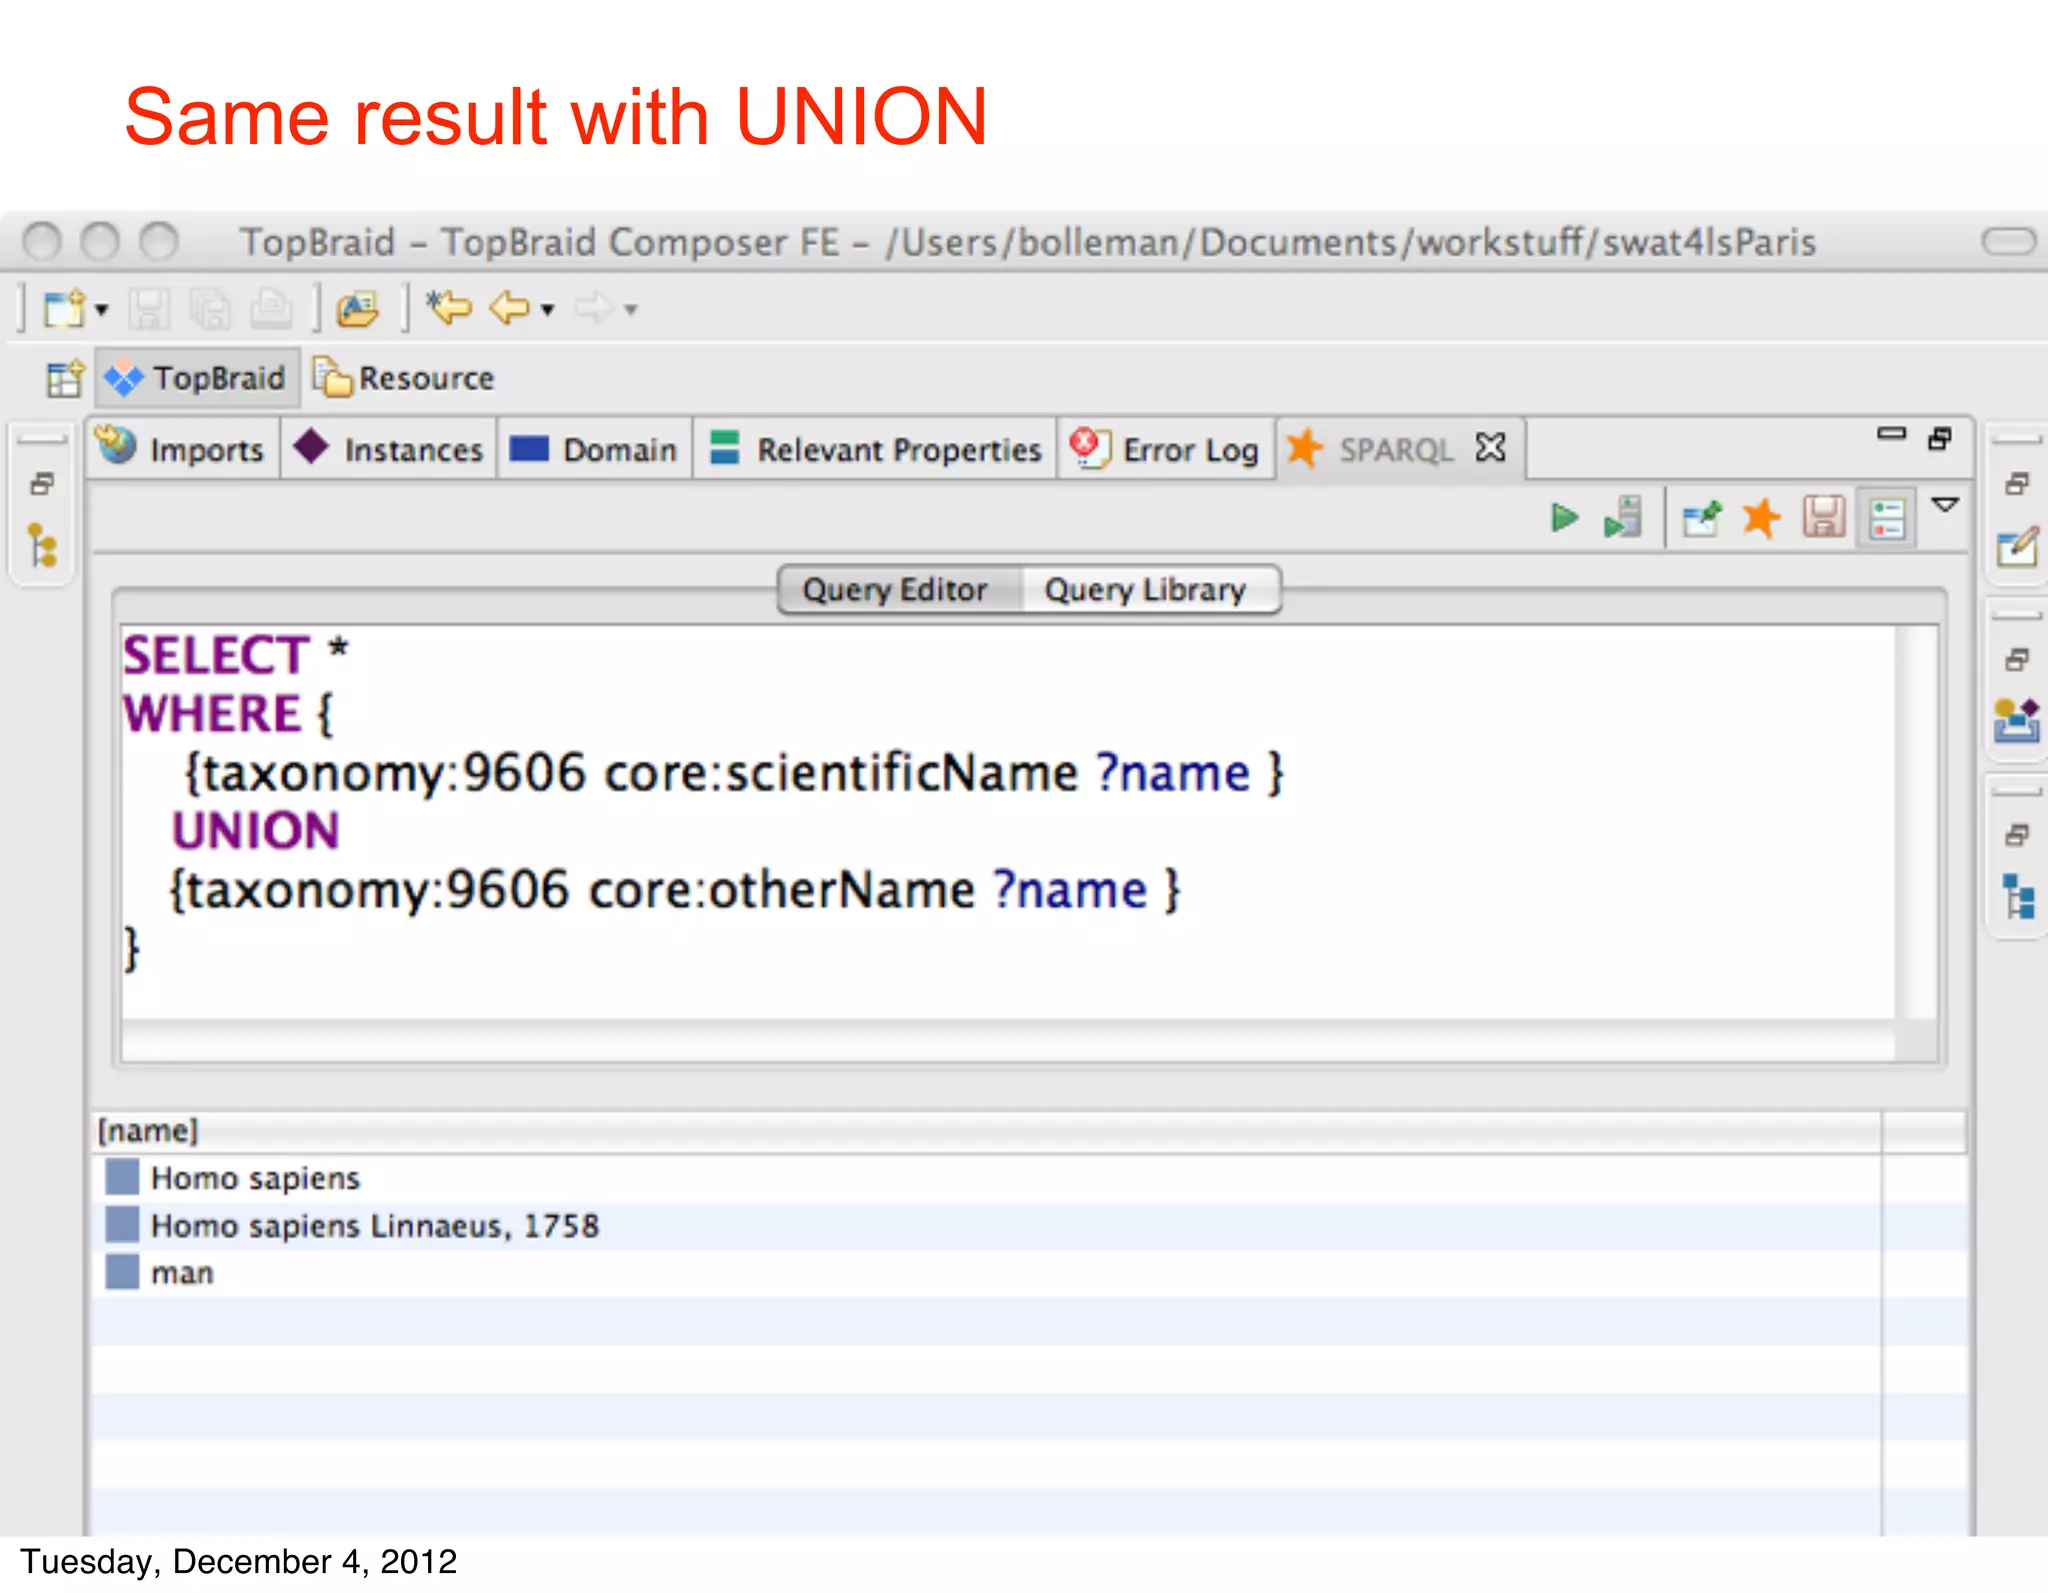Open the right sidebar hierarchy tree icon

tap(2018, 896)
